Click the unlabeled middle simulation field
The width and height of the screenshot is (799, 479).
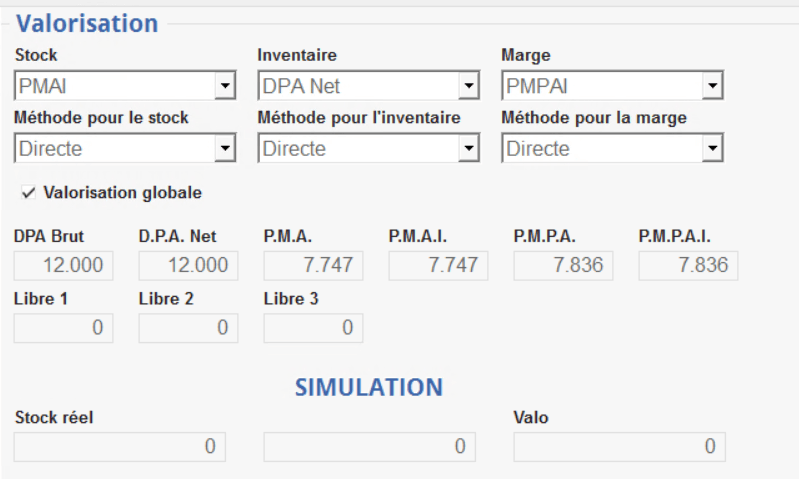[369, 447]
